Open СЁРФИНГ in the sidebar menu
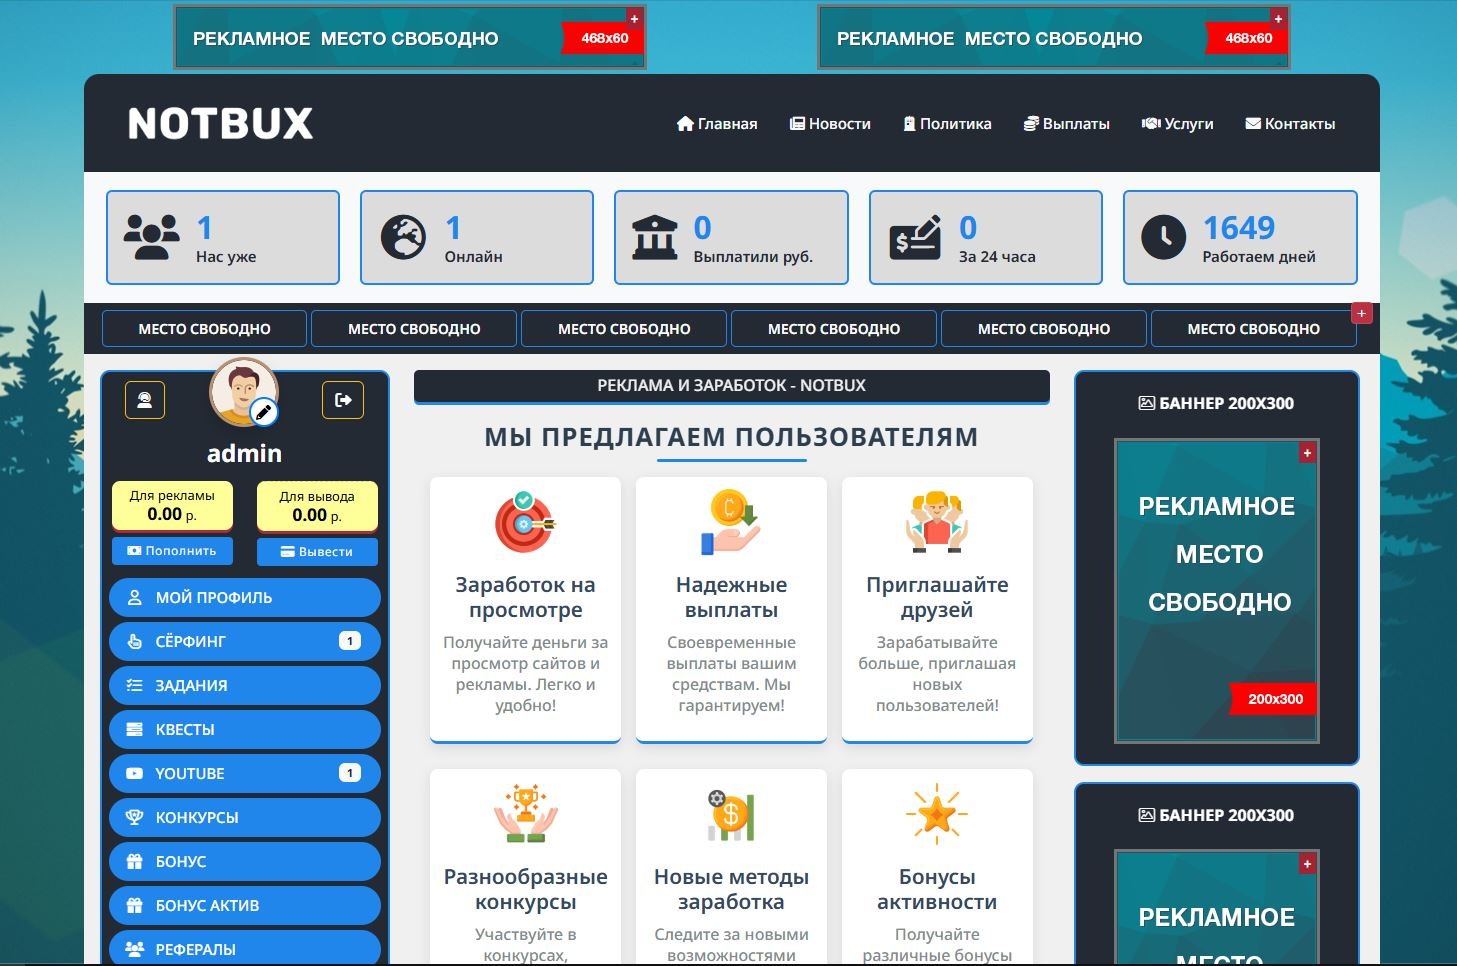This screenshot has width=1457, height=966. pyautogui.click(x=245, y=641)
